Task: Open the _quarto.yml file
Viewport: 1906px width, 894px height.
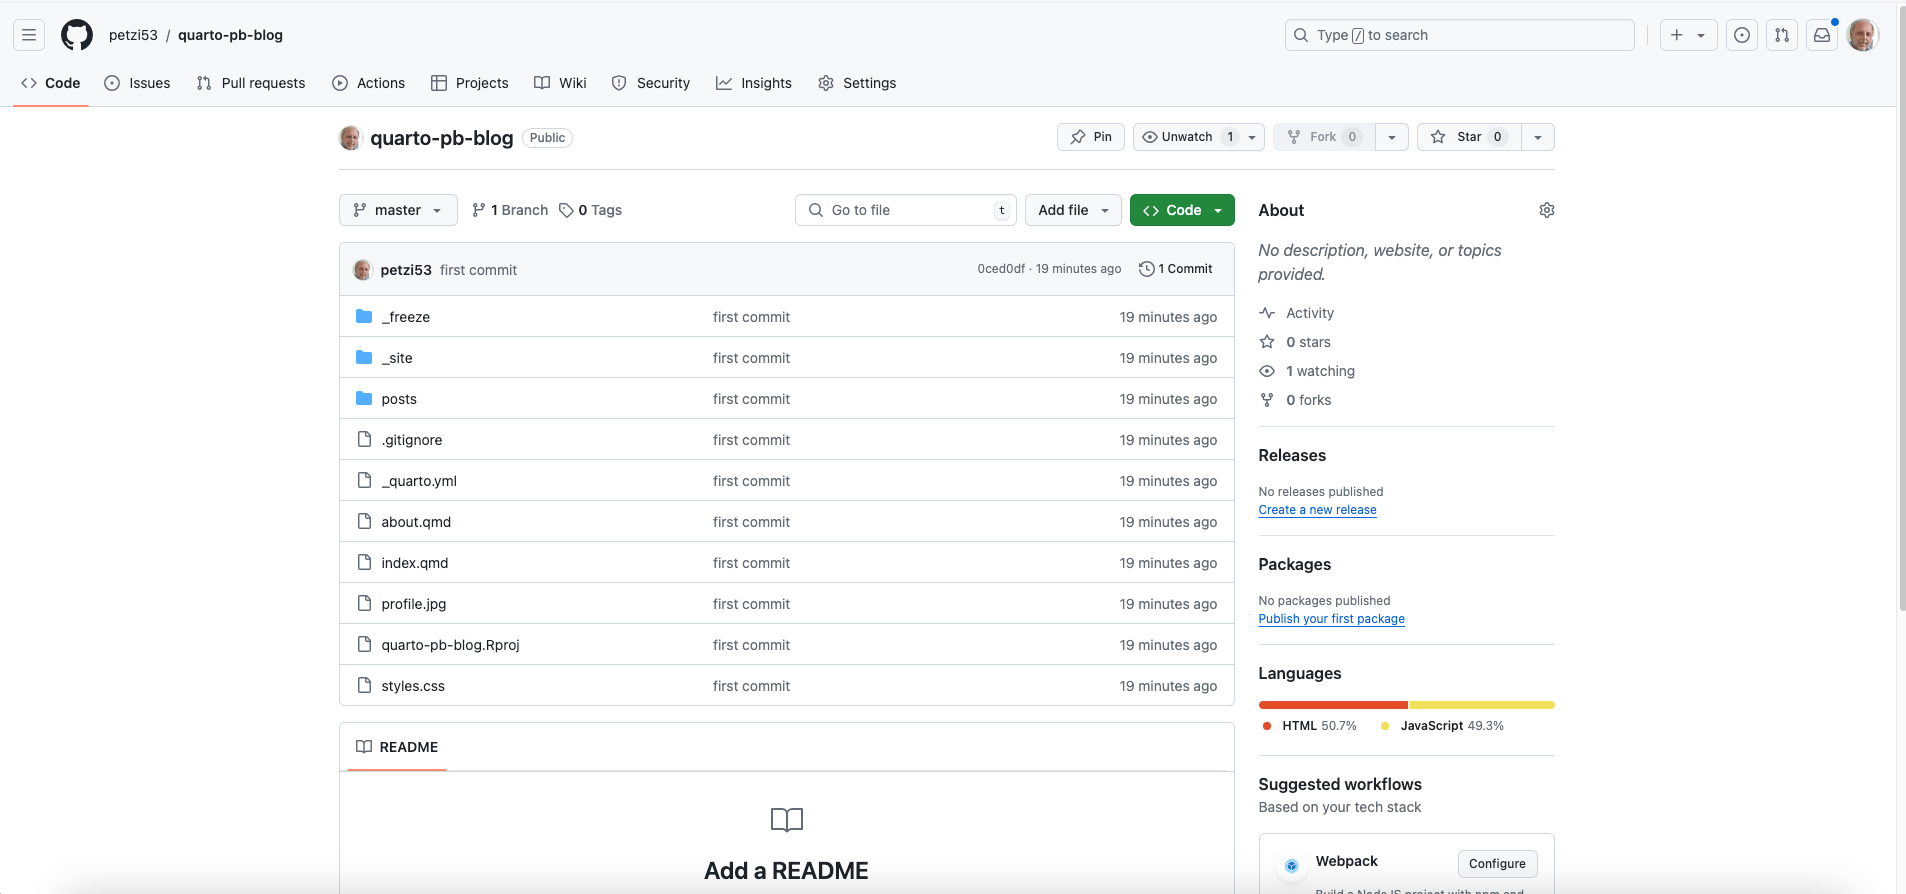Action: (x=419, y=481)
